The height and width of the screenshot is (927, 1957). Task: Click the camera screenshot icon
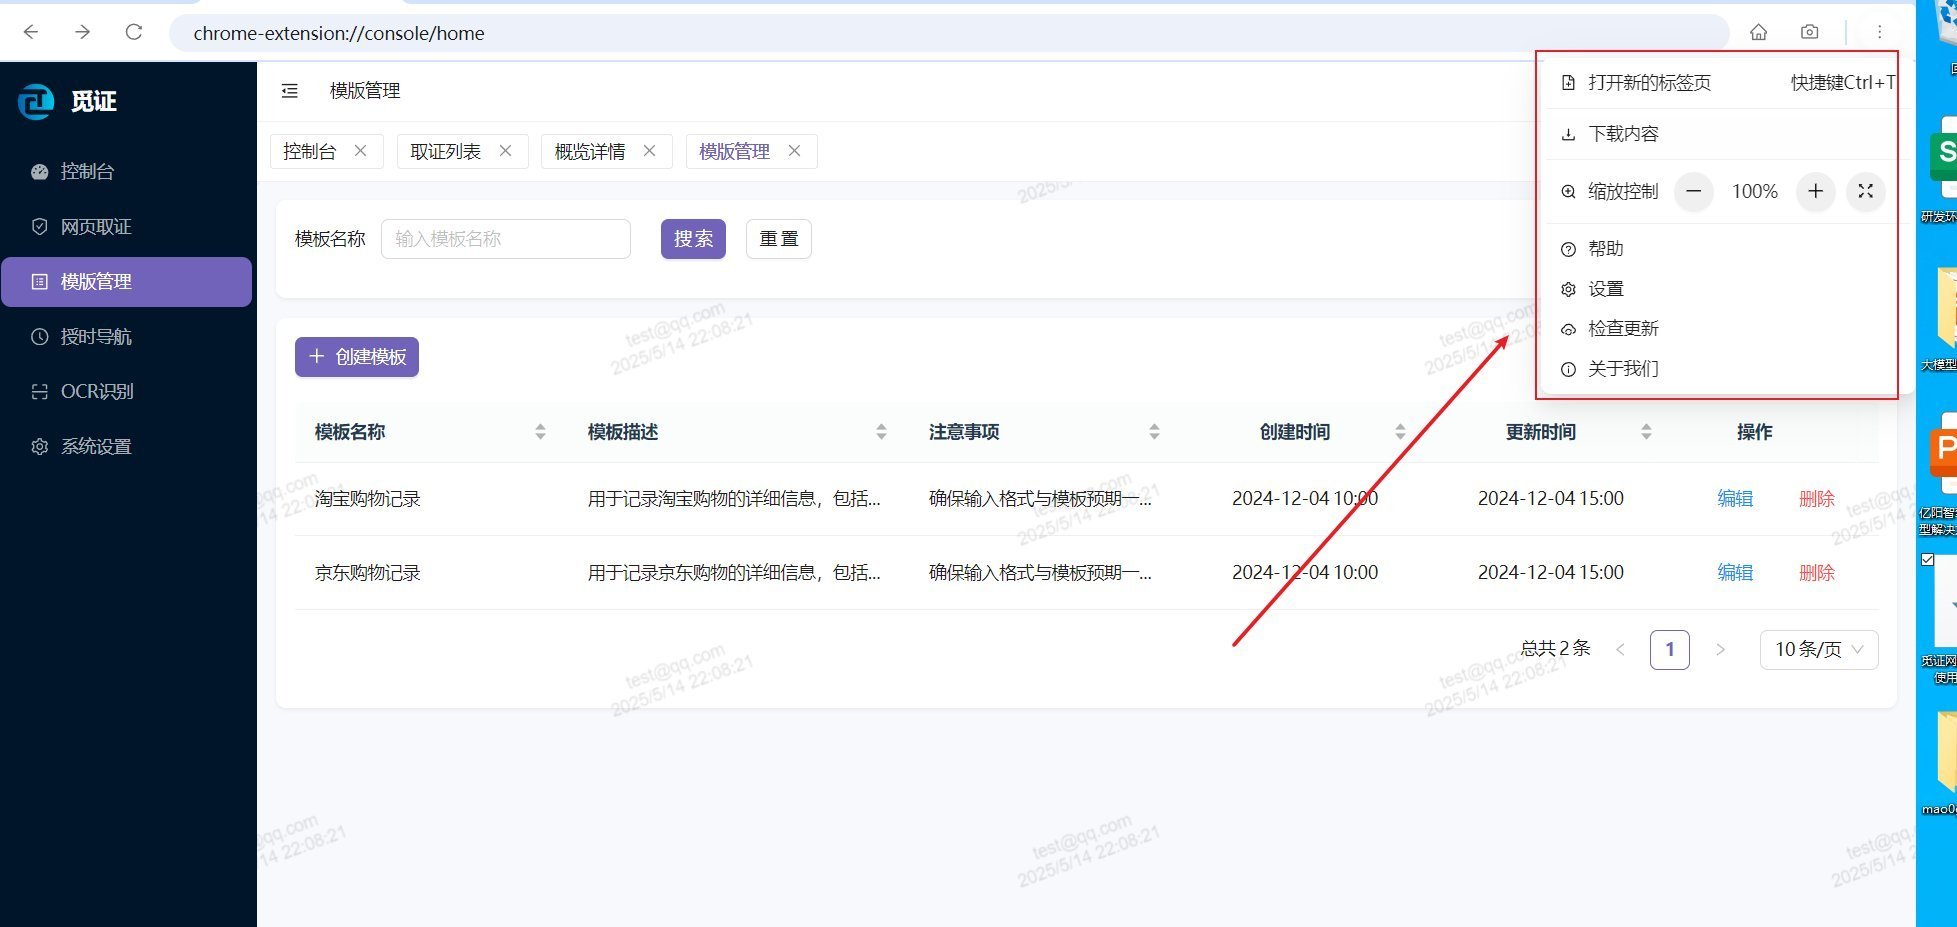pos(1809,32)
